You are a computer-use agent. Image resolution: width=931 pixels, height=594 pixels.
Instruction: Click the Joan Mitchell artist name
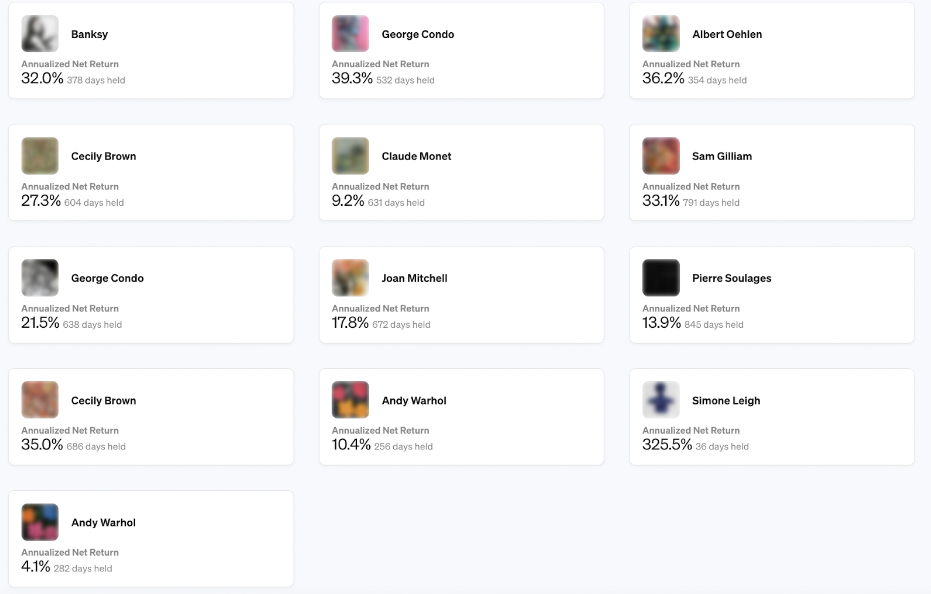[x=414, y=278]
